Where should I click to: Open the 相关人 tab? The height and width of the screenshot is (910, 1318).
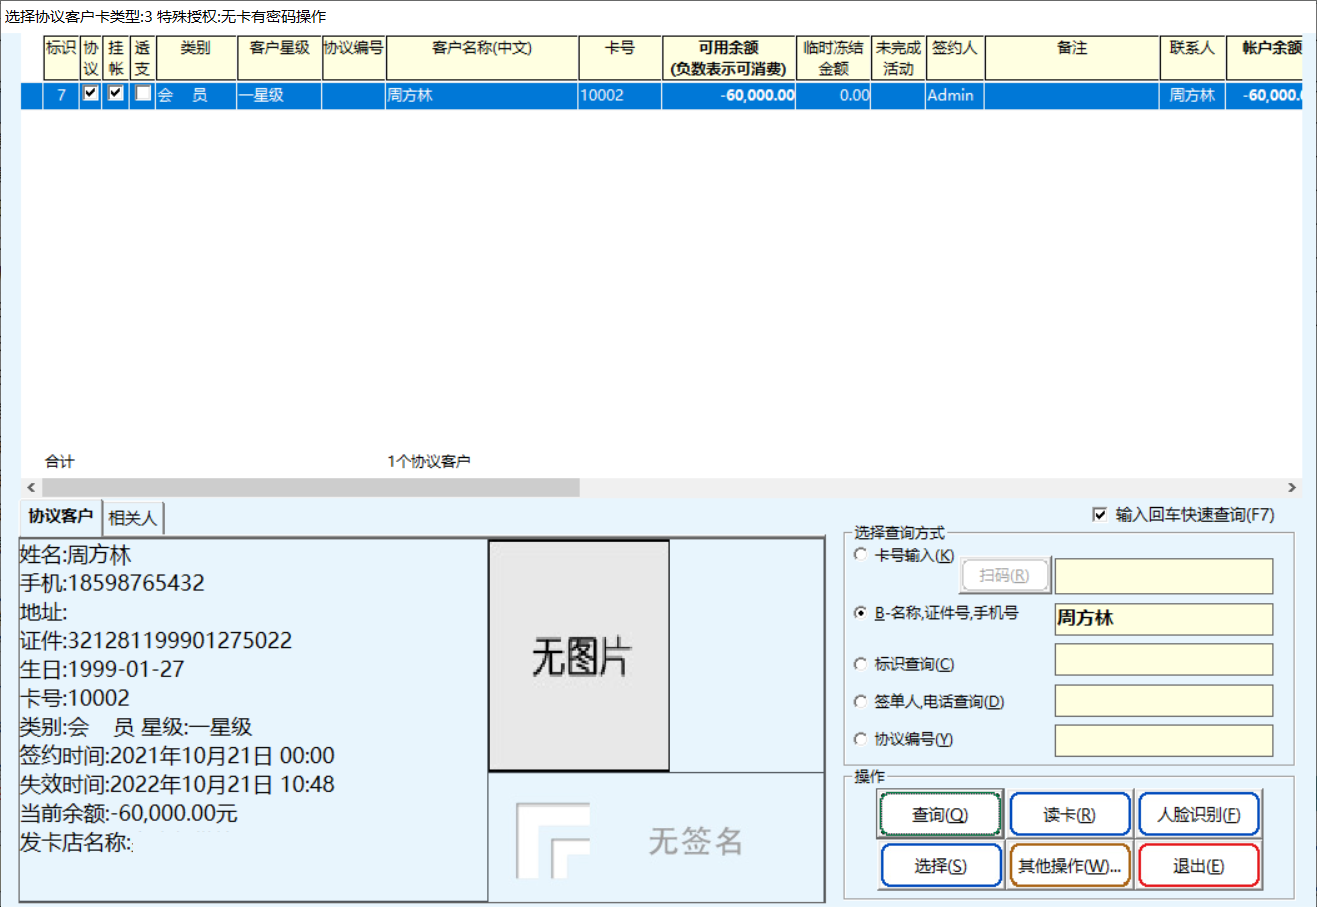(133, 518)
